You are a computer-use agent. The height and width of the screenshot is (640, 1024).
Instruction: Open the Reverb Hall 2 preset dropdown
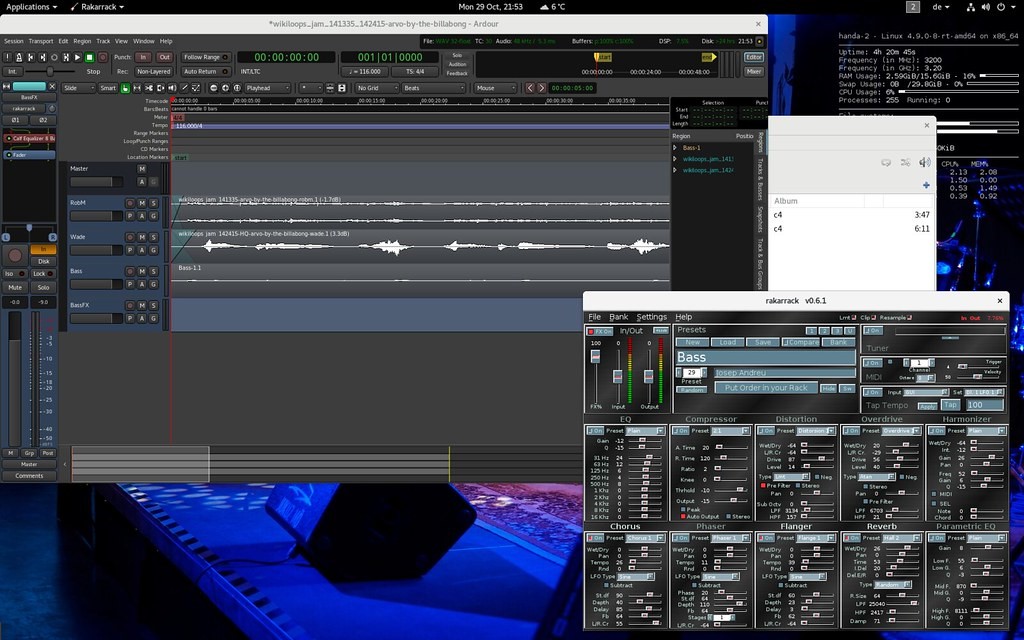[901, 538]
